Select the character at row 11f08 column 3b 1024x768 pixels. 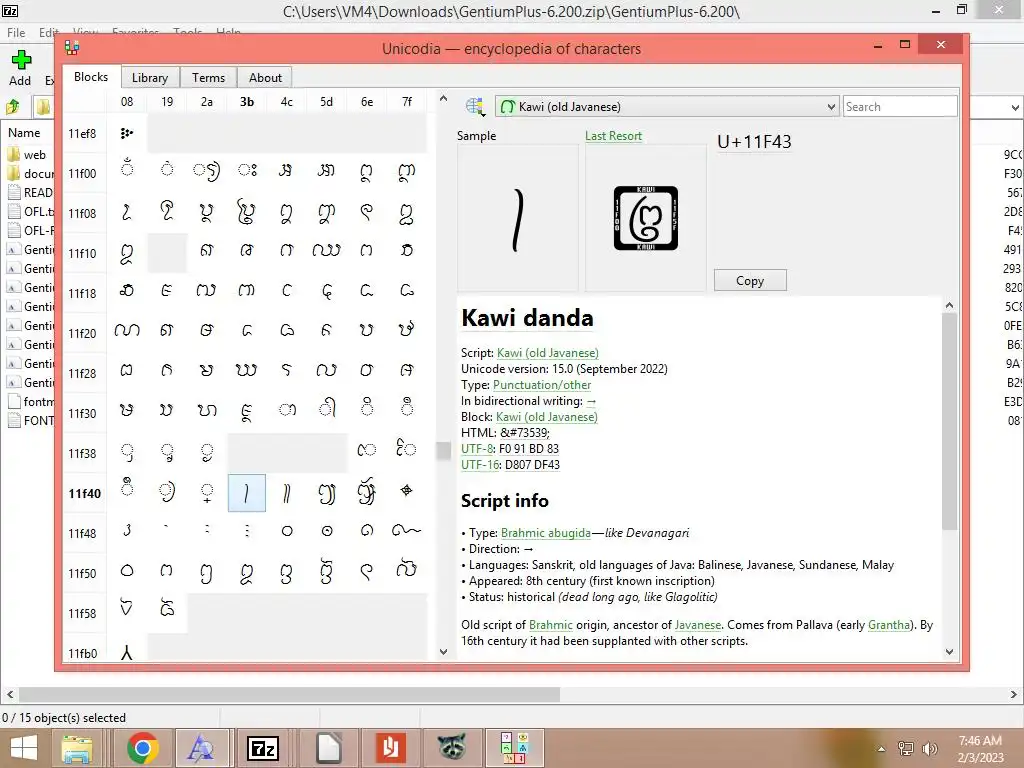pos(247,213)
